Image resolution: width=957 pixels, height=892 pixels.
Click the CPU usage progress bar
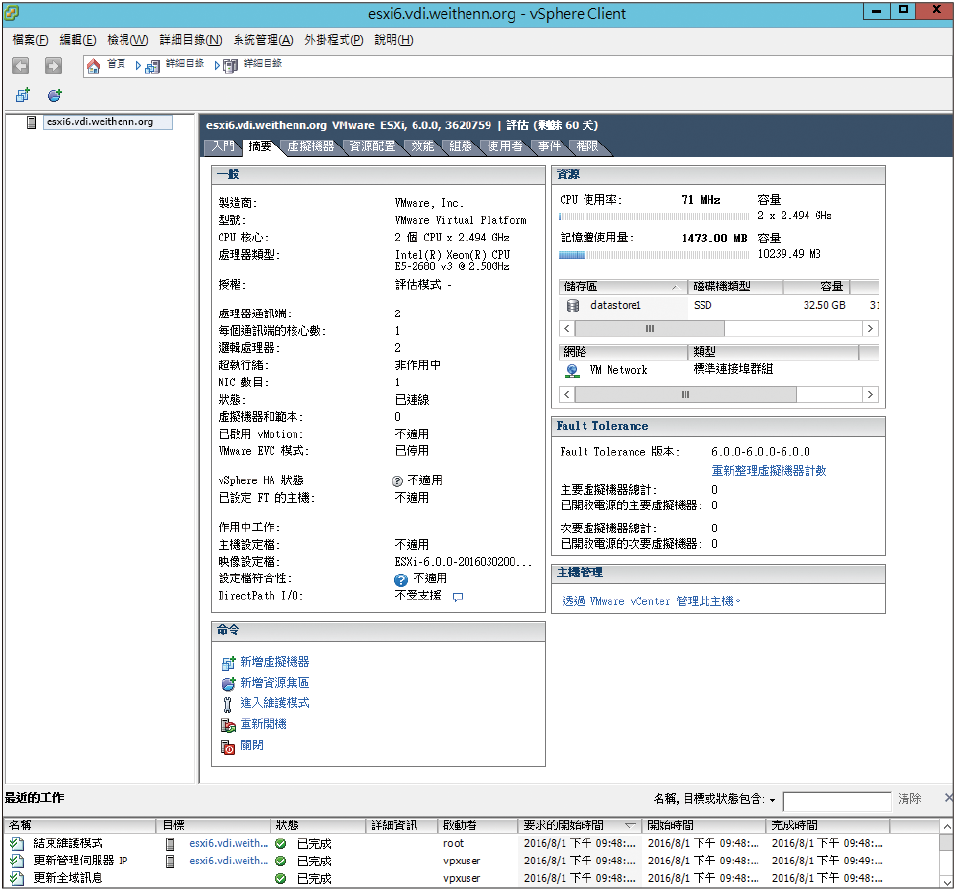click(654, 217)
